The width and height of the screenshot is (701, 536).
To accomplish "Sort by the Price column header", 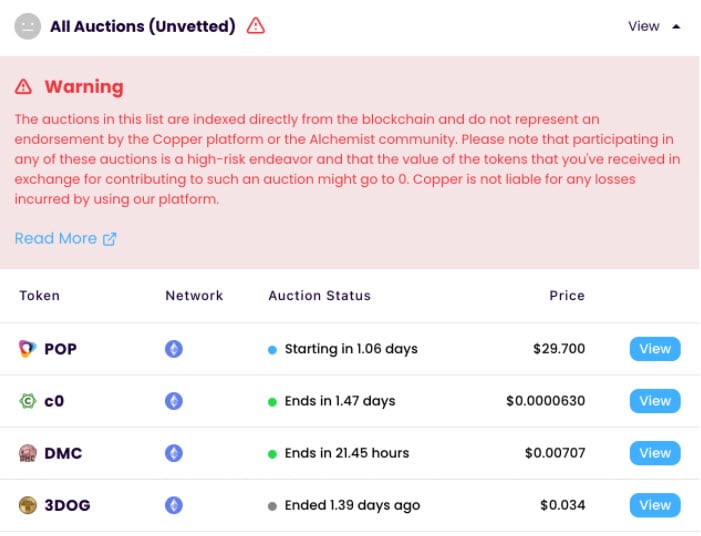I will coord(566,295).
